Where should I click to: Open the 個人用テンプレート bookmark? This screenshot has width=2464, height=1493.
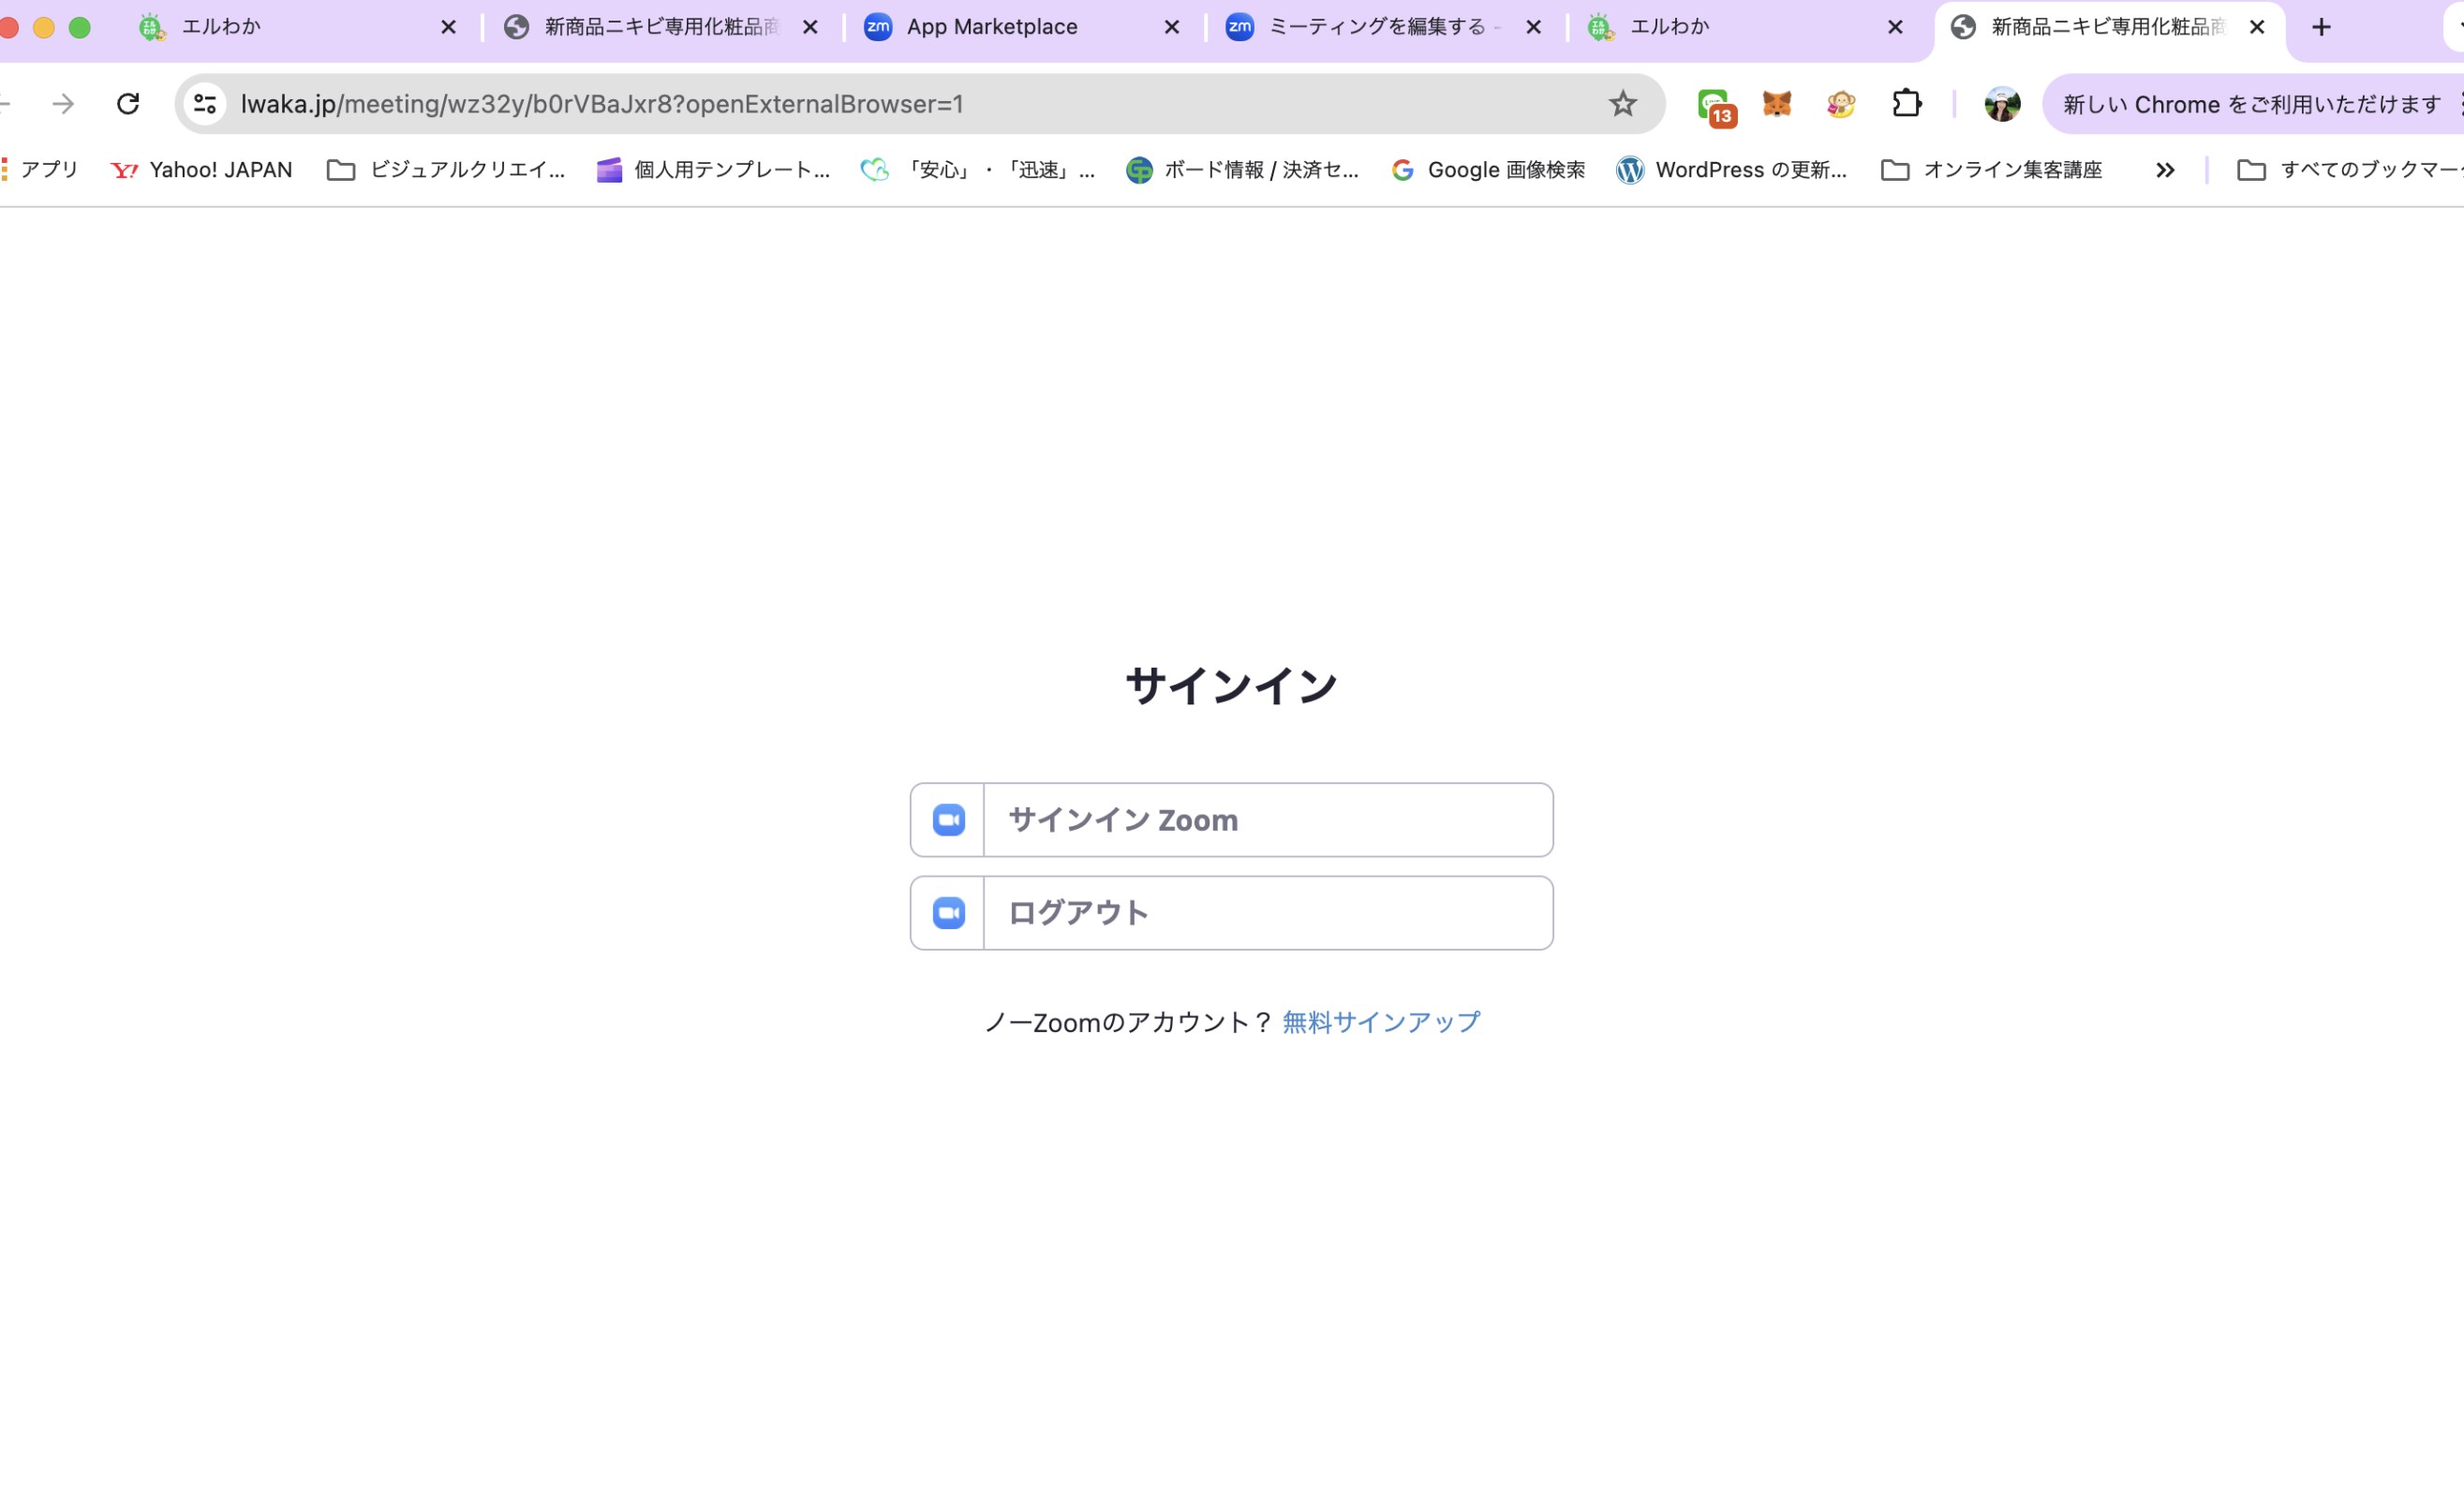click(713, 170)
